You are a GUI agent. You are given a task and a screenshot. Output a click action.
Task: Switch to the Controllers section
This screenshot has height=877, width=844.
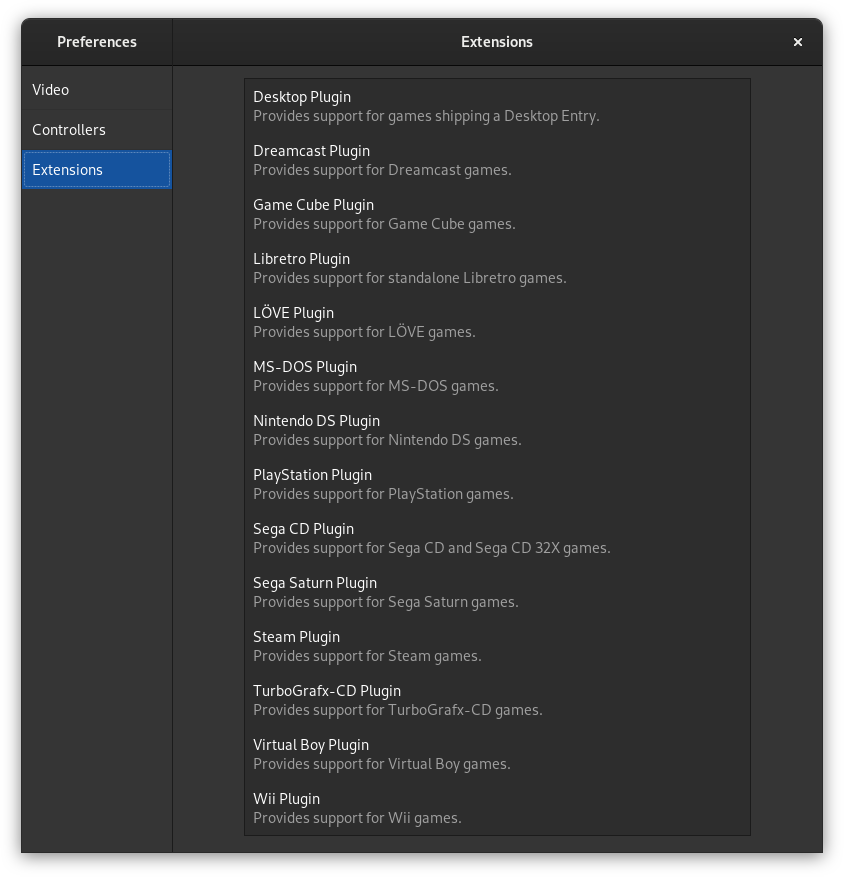coord(97,130)
